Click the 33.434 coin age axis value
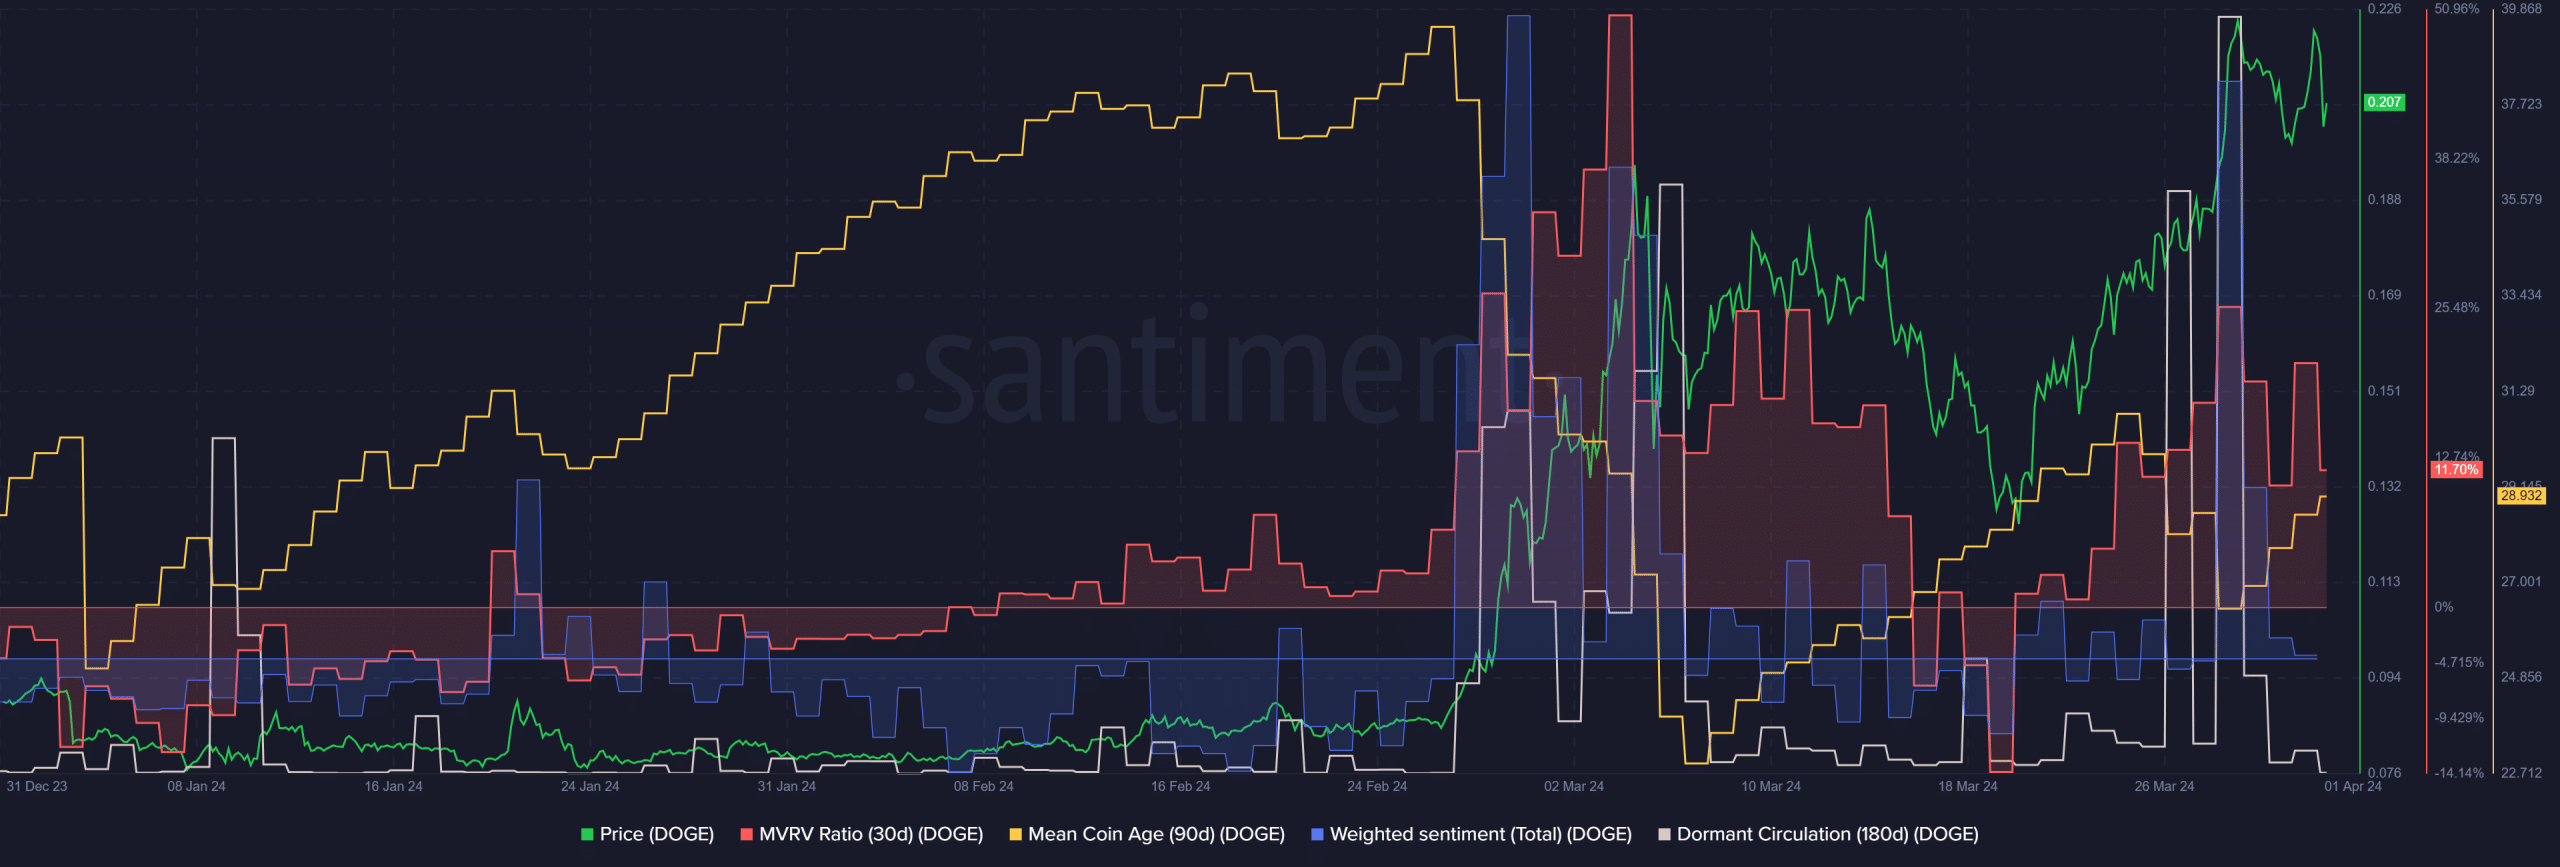The height and width of the screenshot is (867, 2560). (x=2521, y=295)
